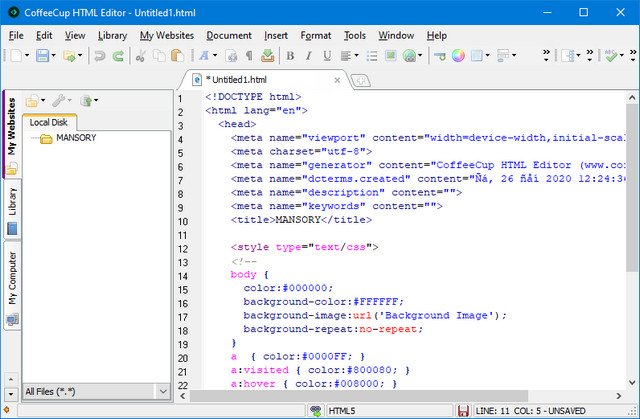This screenshot has height=419, width=640.
Task: Expand the text alignment dropdown arrow
Action: 357,56
